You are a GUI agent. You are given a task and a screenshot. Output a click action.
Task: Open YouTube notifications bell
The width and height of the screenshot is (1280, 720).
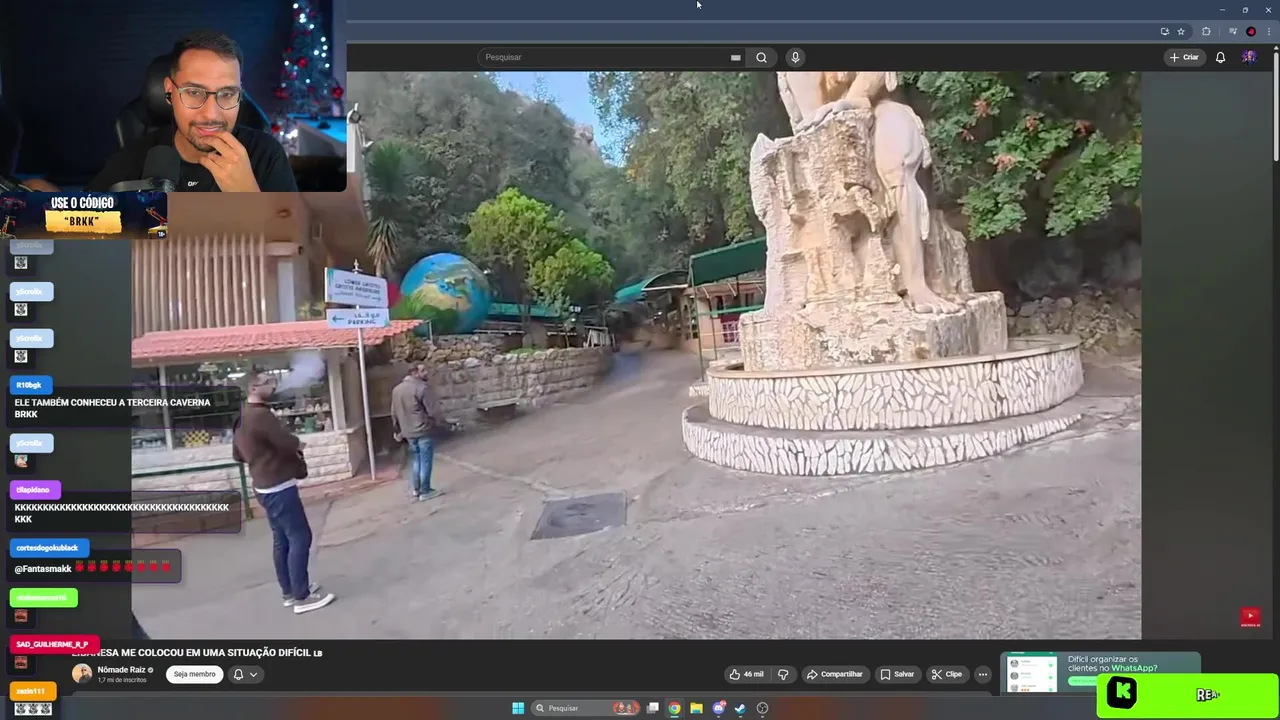pos(1220,57)
